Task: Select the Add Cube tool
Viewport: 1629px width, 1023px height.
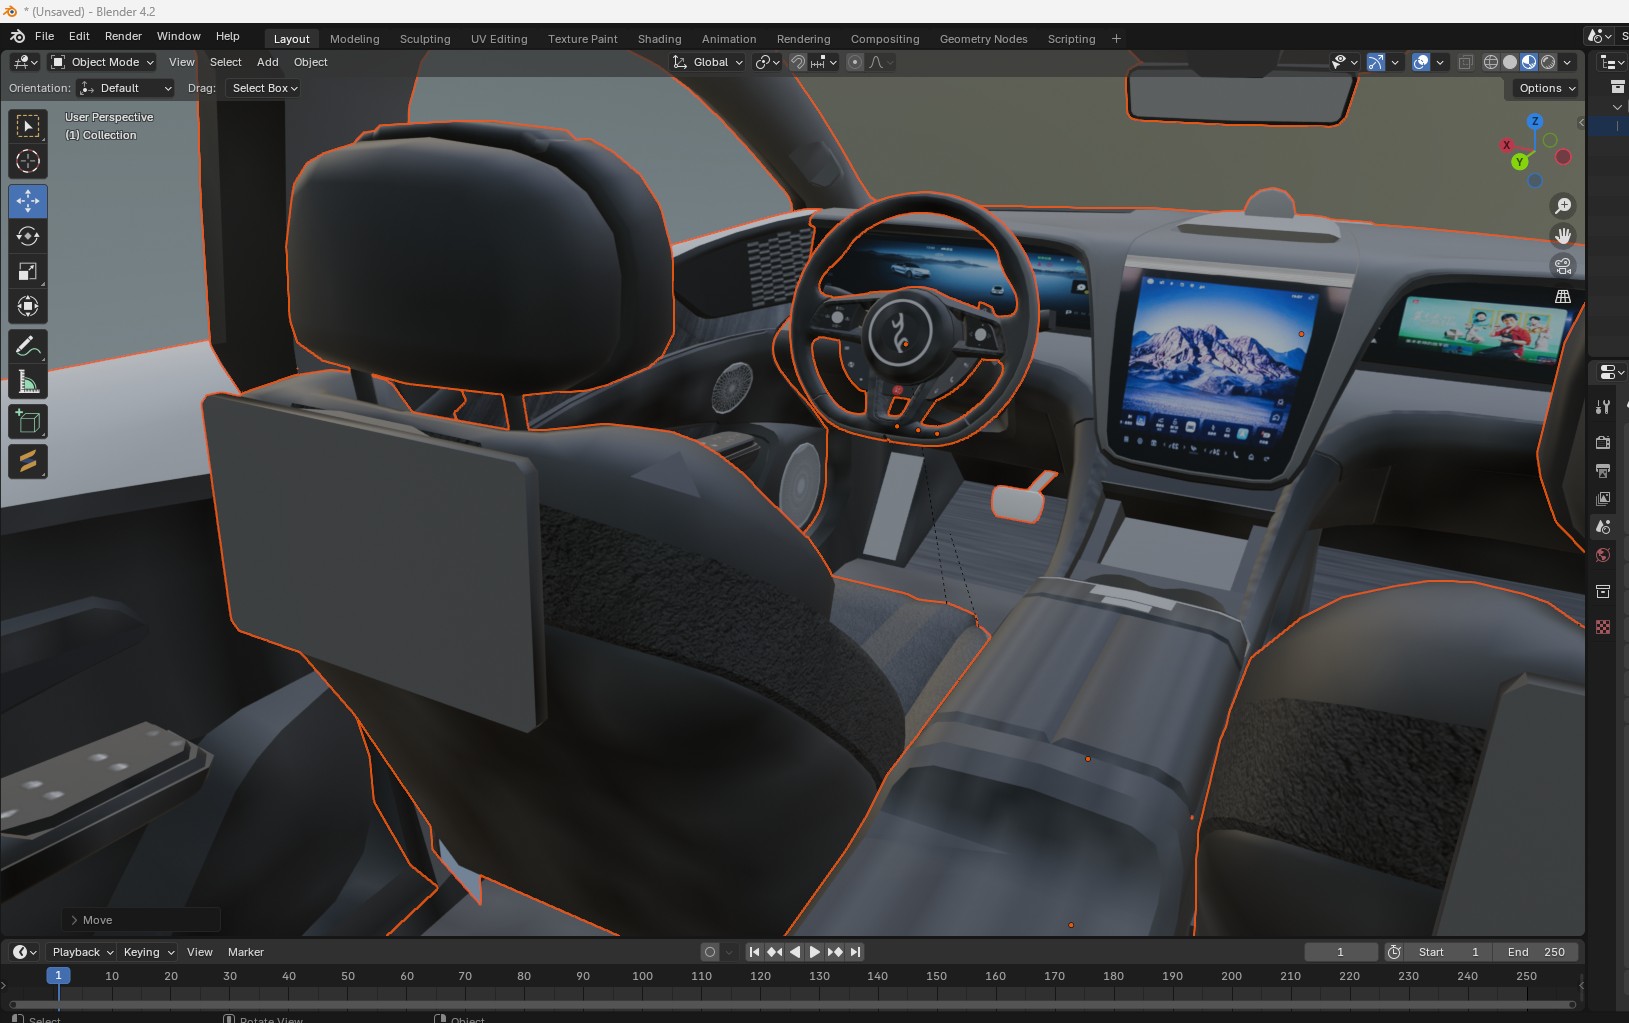Action: coord(28,422)
